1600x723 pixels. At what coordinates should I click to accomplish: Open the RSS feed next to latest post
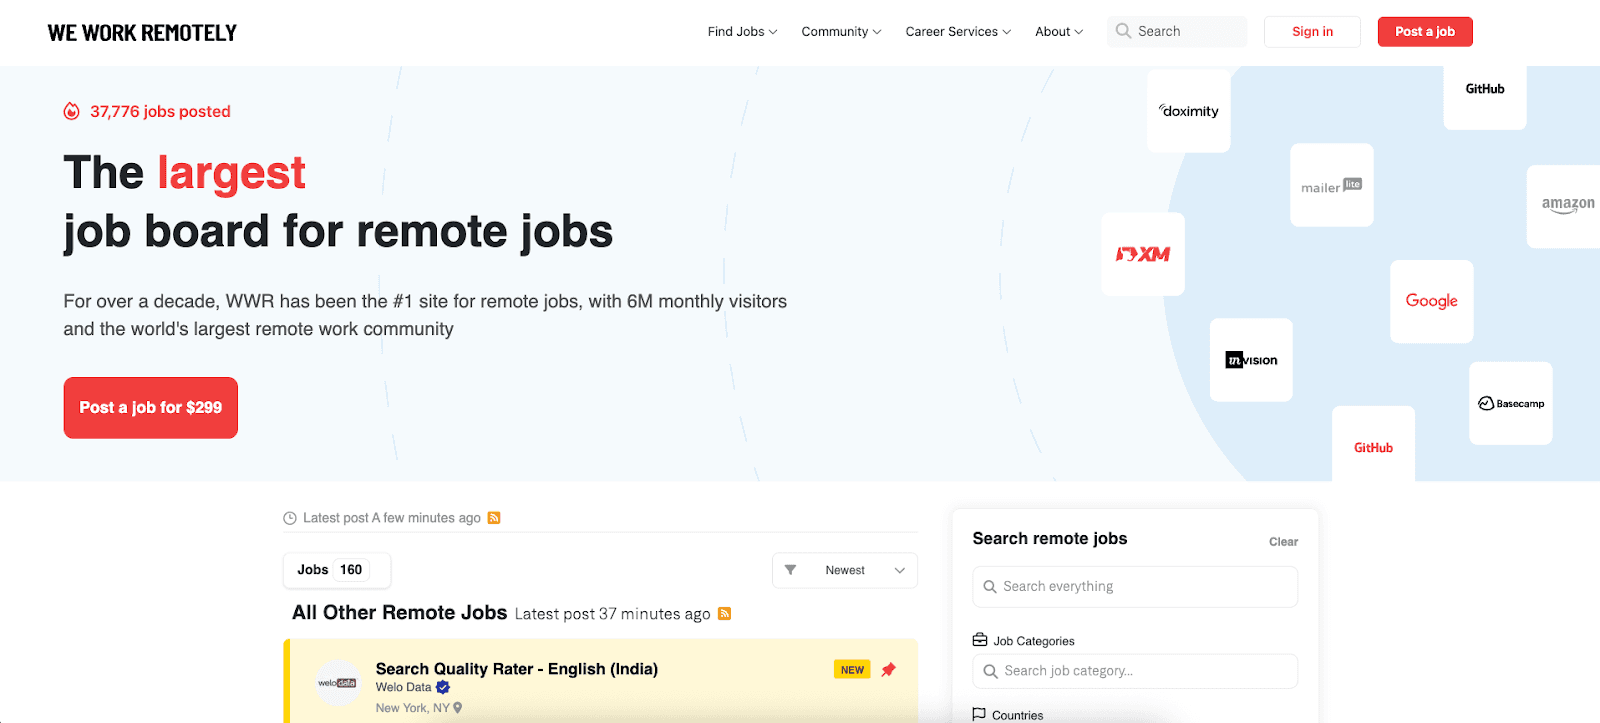494,517
